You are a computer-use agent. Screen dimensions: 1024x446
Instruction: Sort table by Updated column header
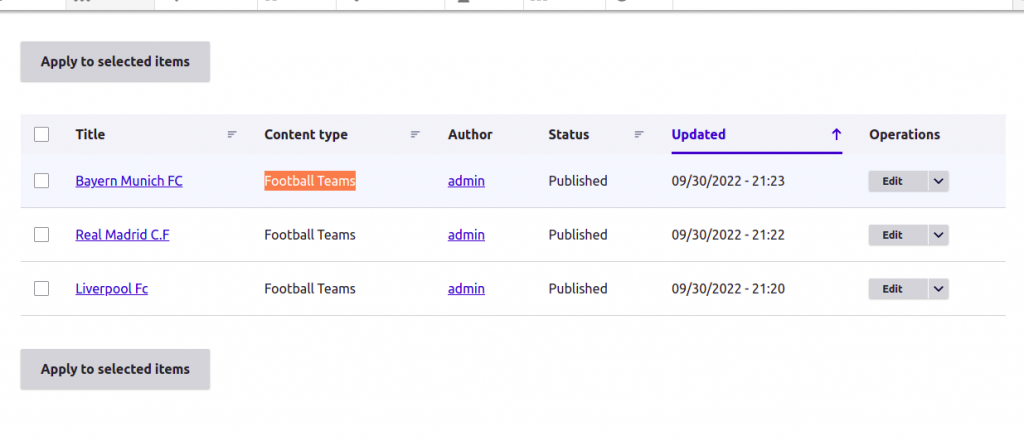698,135
